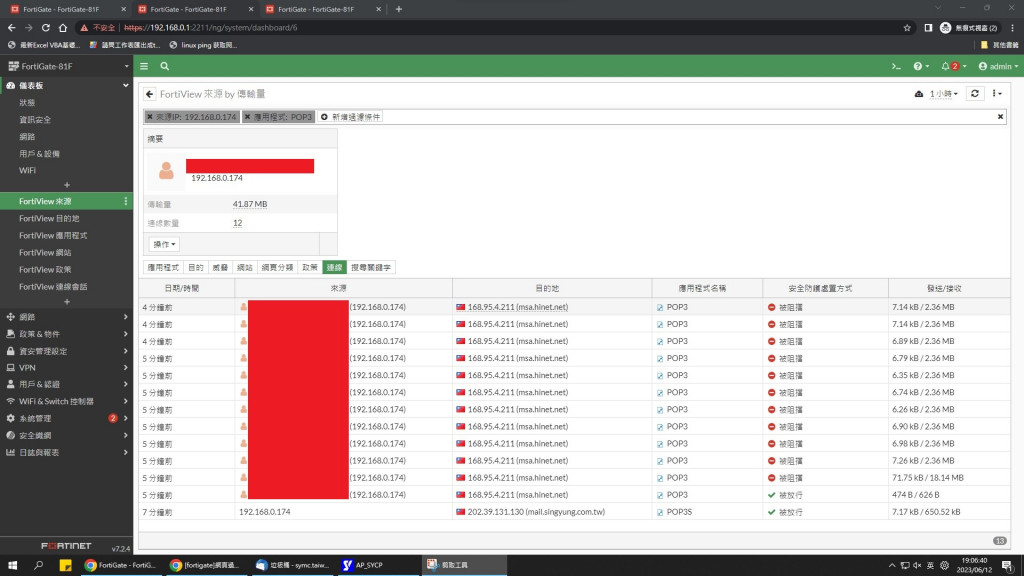Expand the 系統管理 menu with badge 2

point(67,418)
